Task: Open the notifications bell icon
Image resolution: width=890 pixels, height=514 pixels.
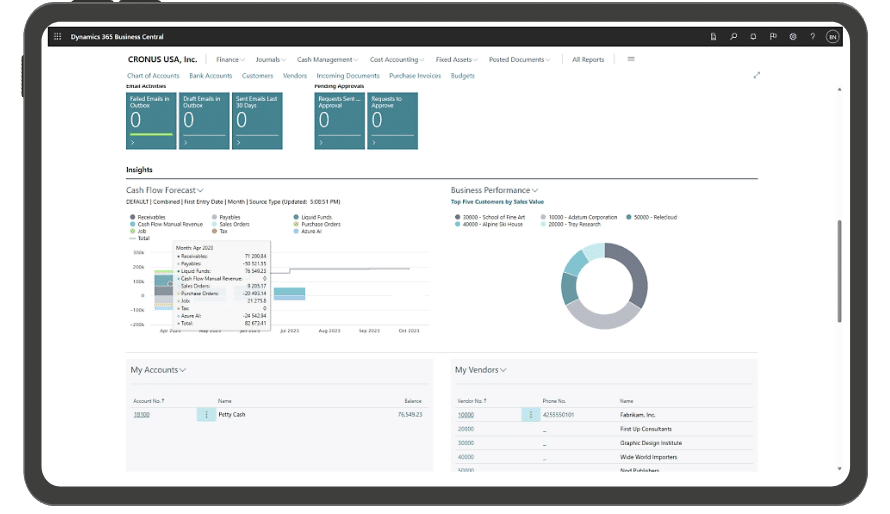Action: [753, 37]
